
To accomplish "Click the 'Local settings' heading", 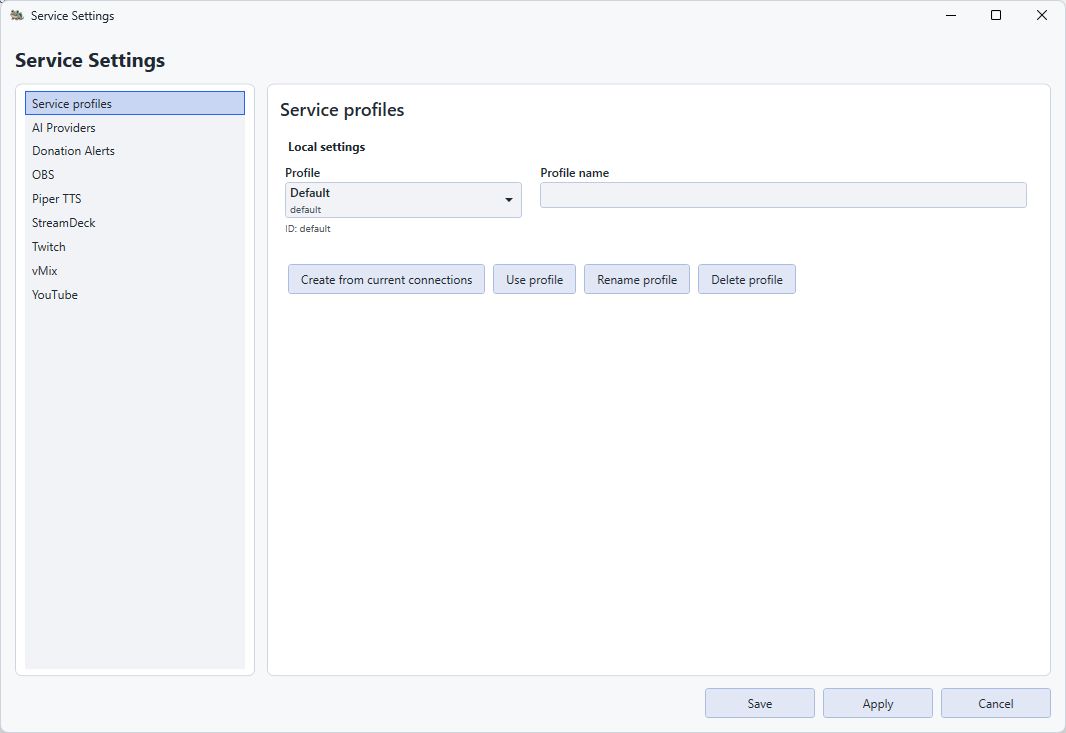I will click(x=326, y=147).
